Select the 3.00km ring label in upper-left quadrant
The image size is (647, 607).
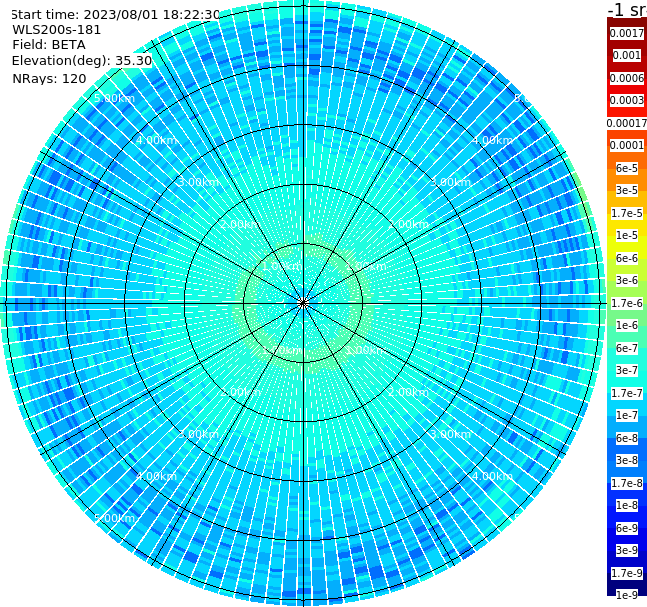(198, 182)
